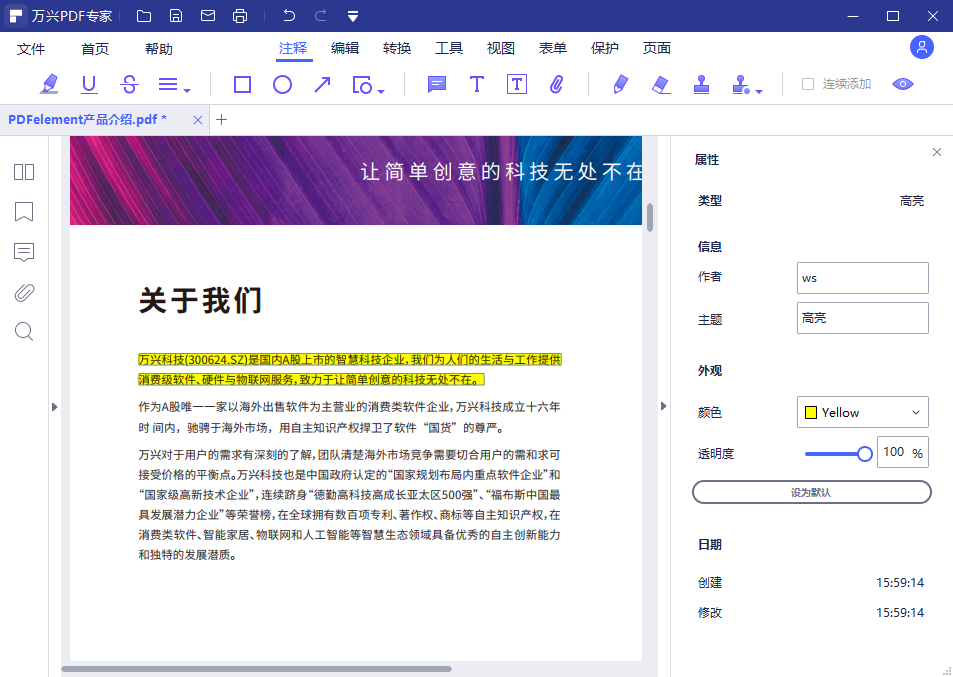Click 设为默认 button

pos(811,492)
